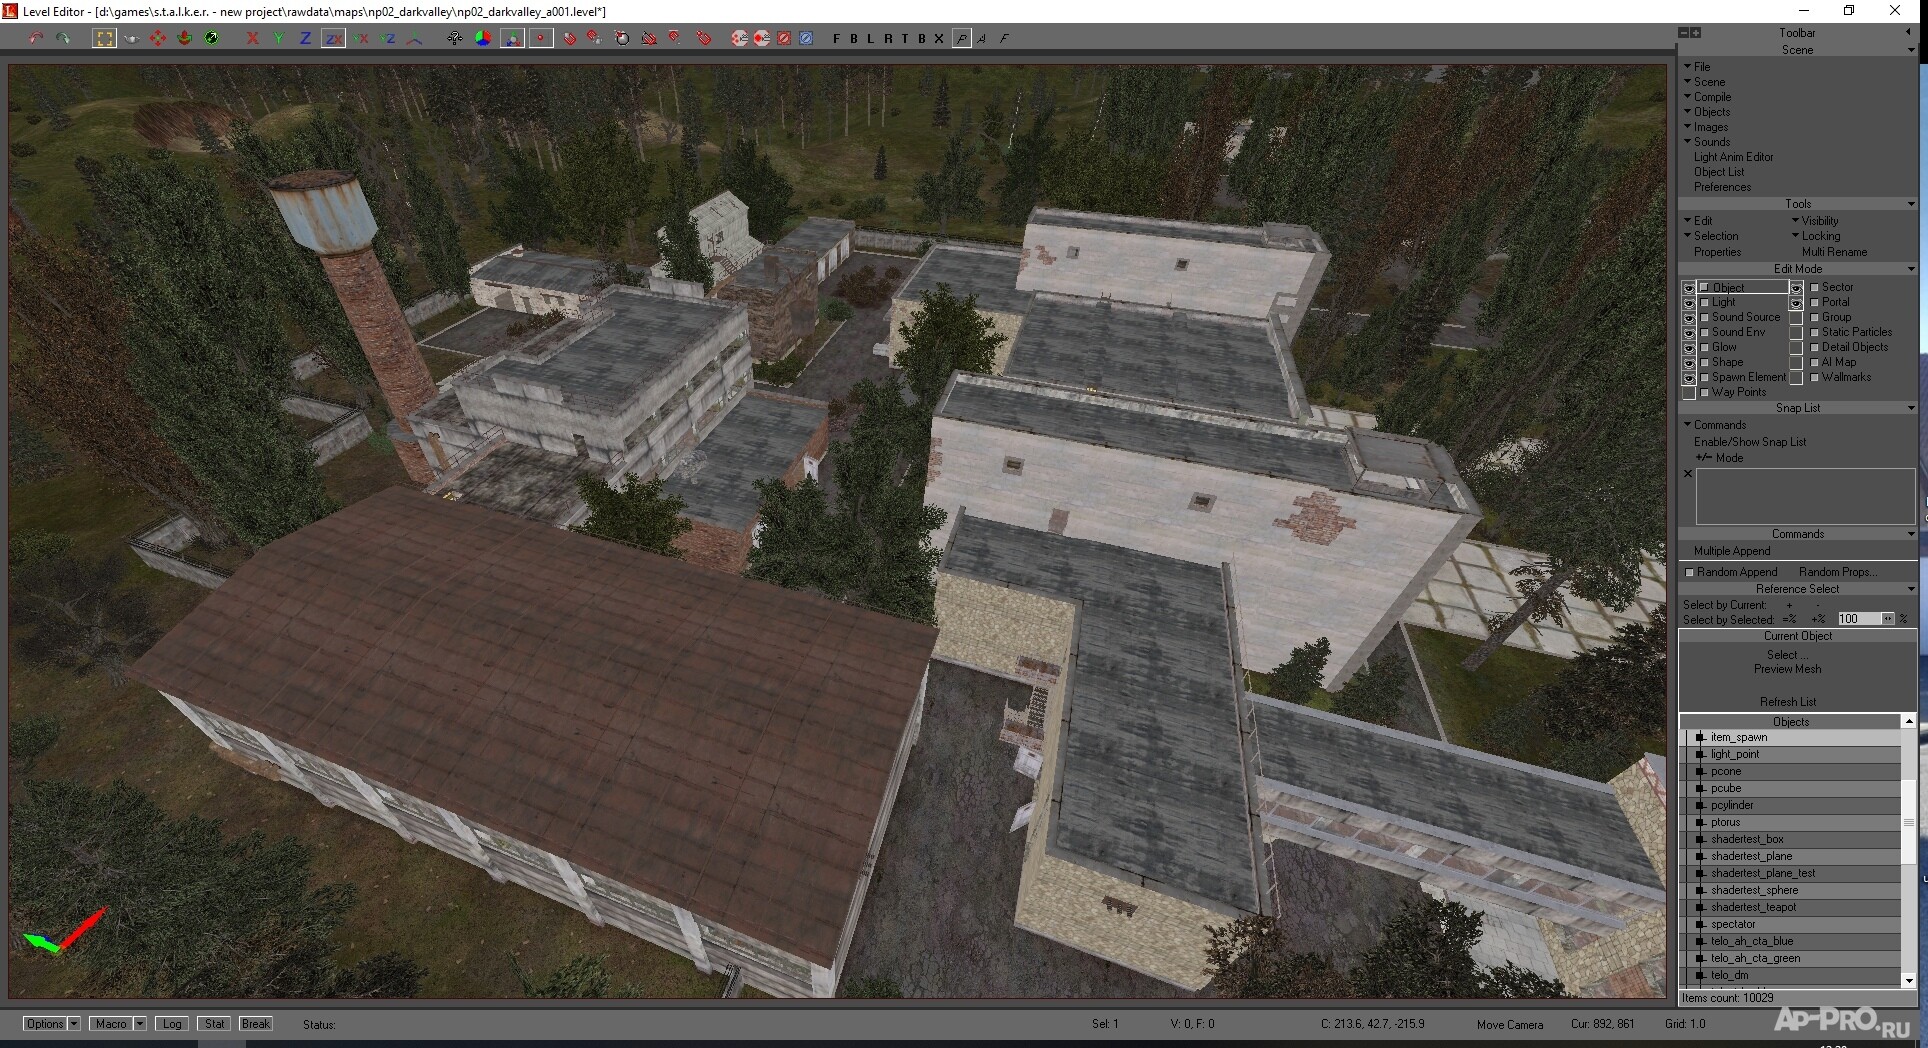The width and height of the screenshot is (1928, 1048).
Task: Expand the Macro dropdown arrow
Action: (140, 1024)
